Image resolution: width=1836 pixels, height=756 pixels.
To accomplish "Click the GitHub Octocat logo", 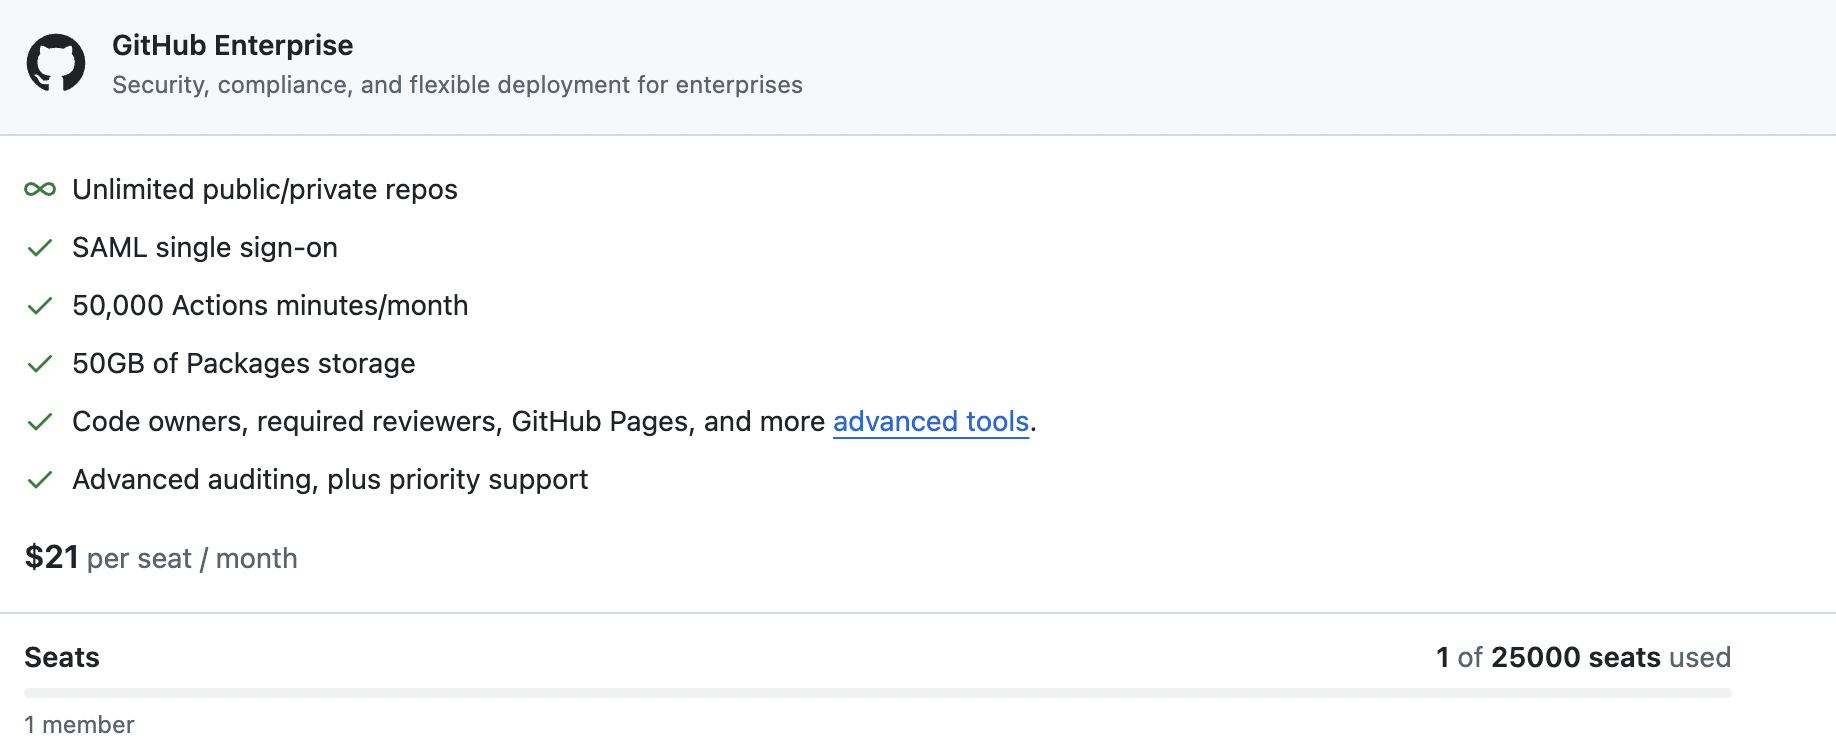I will coord(56,63).
